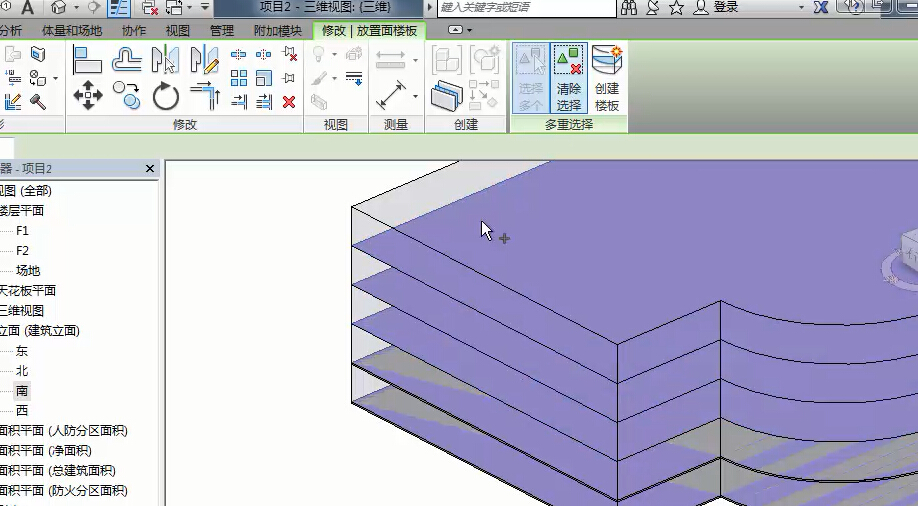This screenshot has width=918, height=506.
Task: Select the Copy tool icon
Action: pos(127,97)
